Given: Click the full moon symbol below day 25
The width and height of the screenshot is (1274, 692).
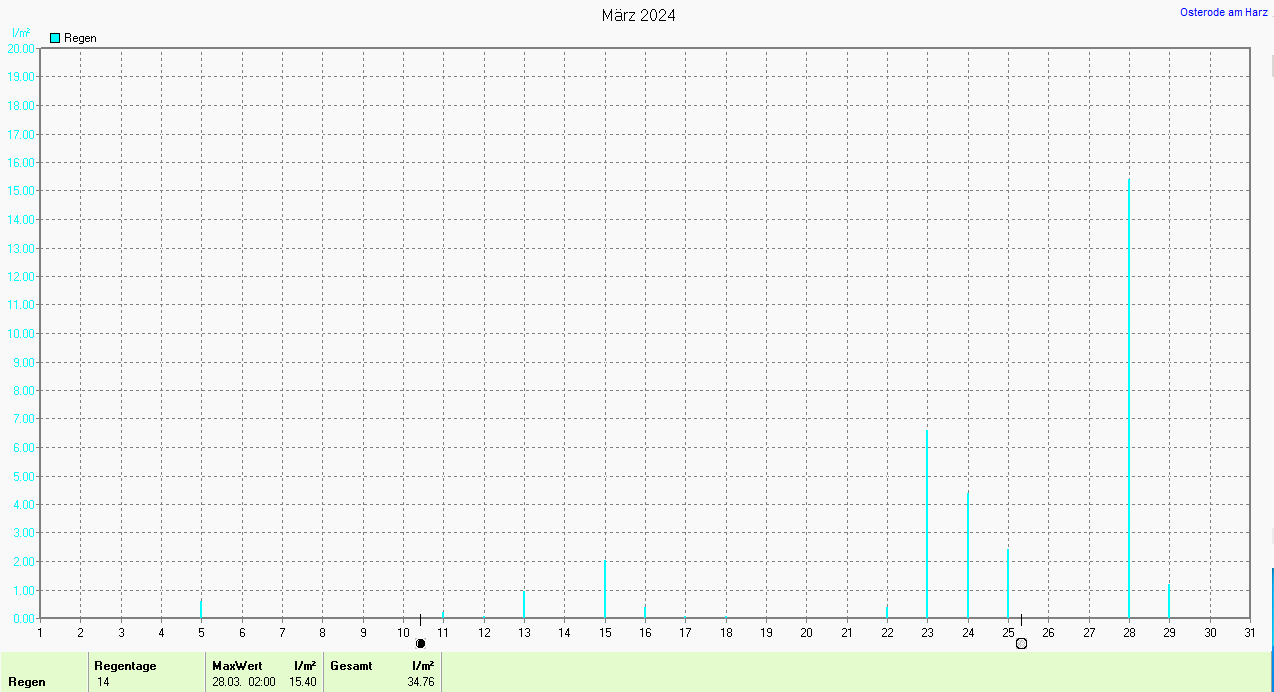Looking at the screenshot, I should coord(1021,643).
